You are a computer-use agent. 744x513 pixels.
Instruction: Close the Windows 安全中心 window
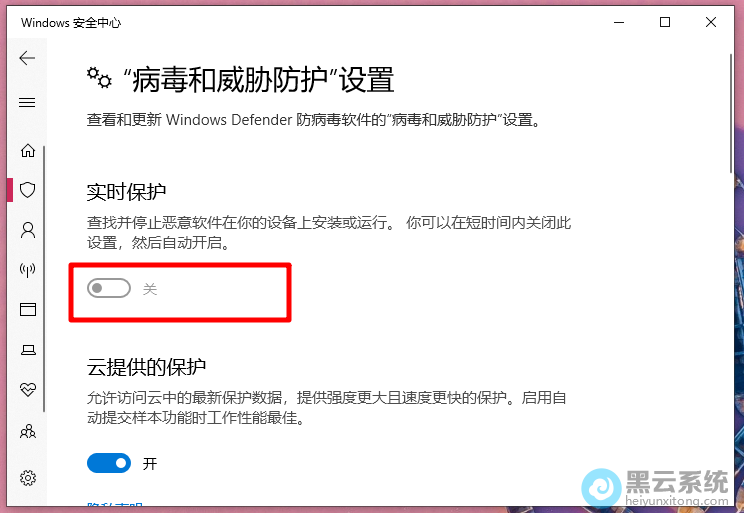point(710,22)
